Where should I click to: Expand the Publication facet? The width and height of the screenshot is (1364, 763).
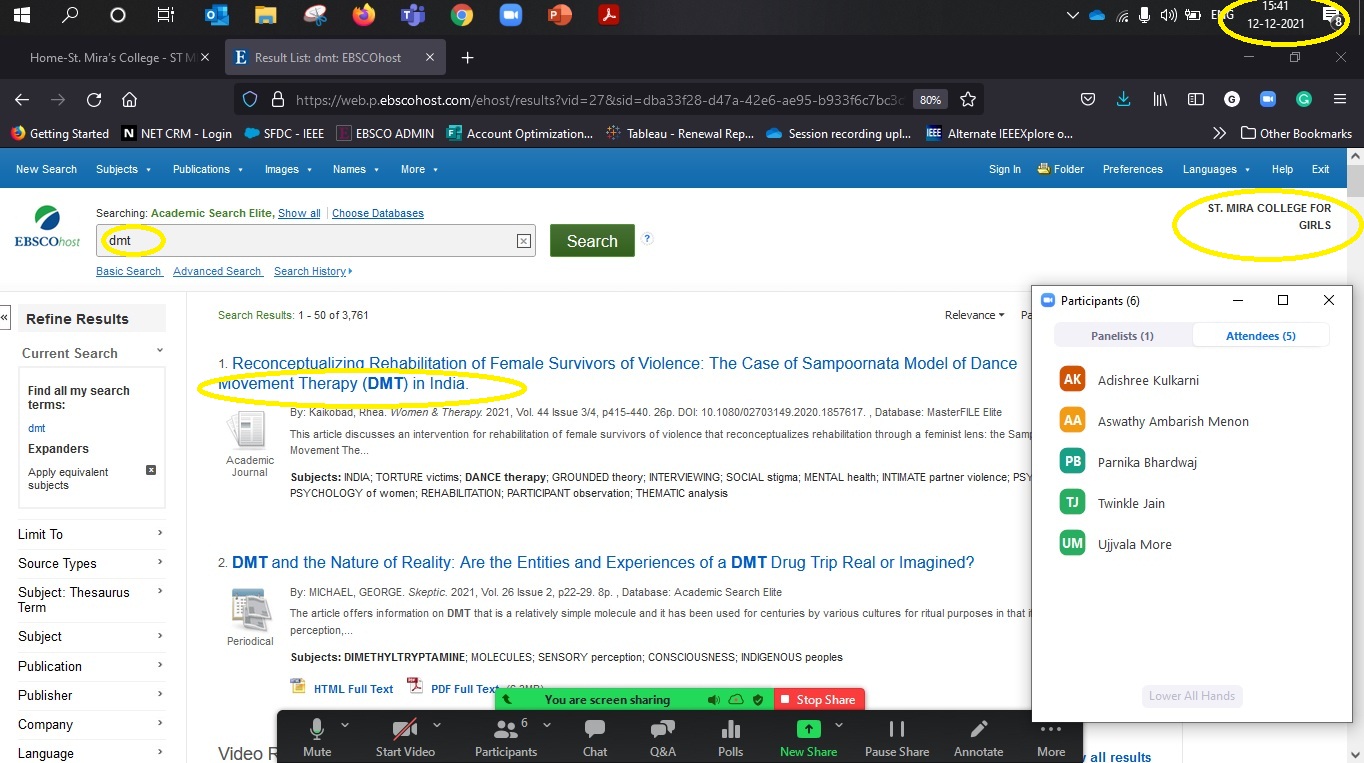(91, 666)
